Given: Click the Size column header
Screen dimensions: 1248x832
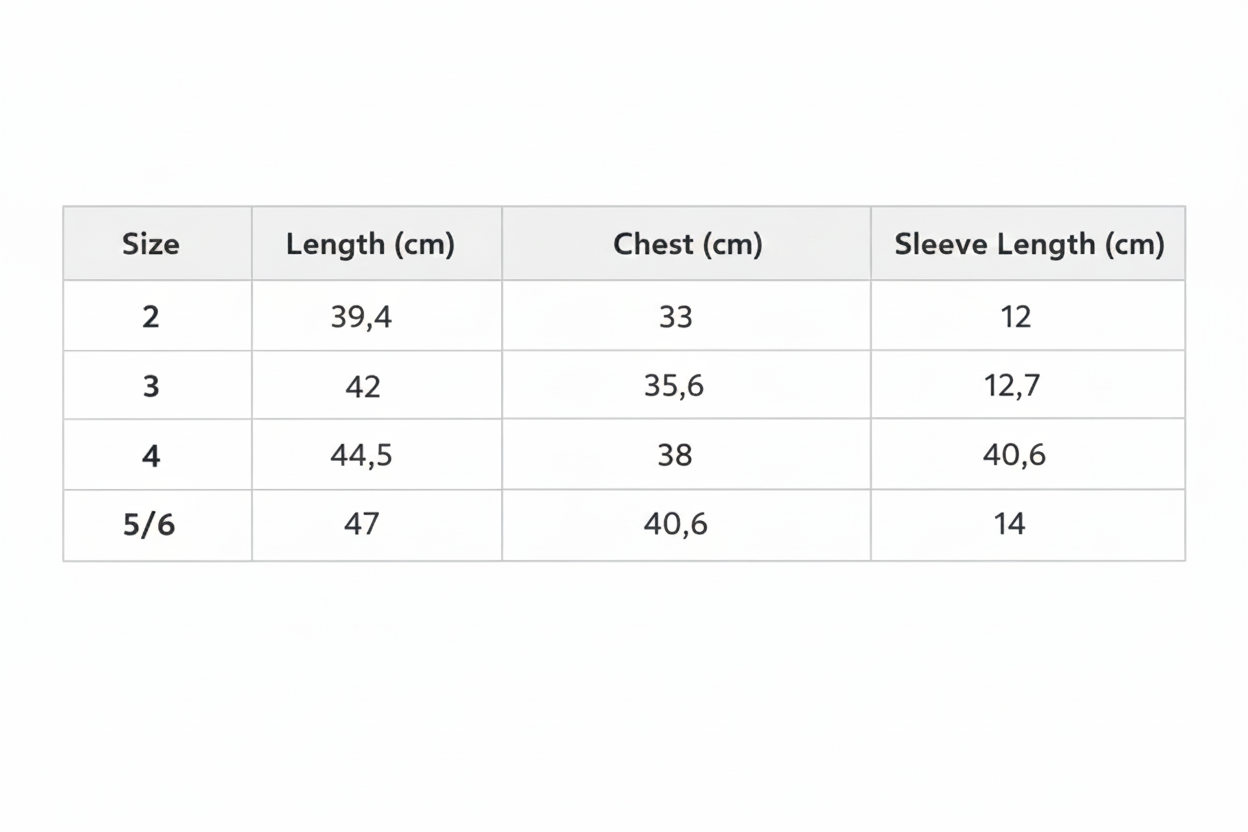Looking at the screenshot, I should [151, 244].
